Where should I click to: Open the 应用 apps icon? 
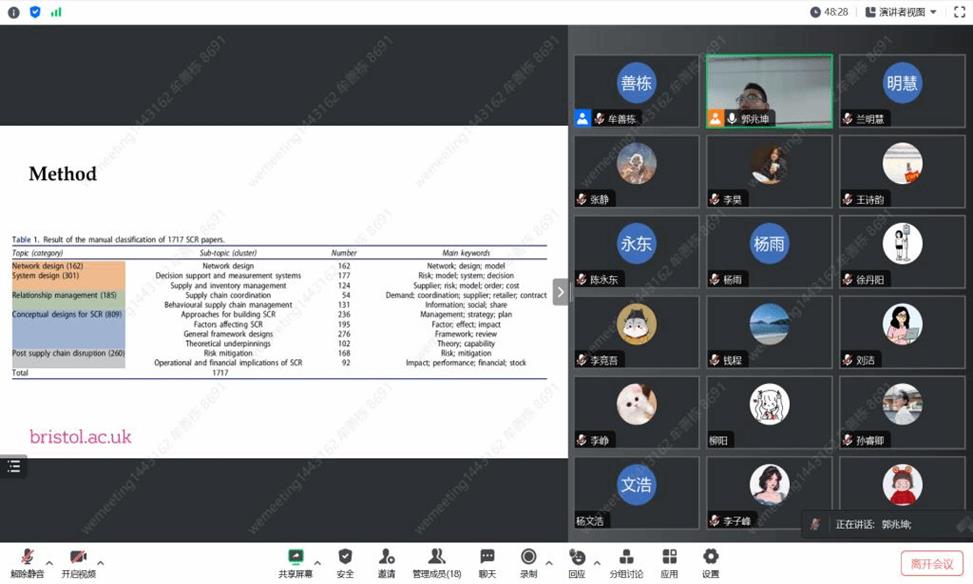(x=669, y=558)
